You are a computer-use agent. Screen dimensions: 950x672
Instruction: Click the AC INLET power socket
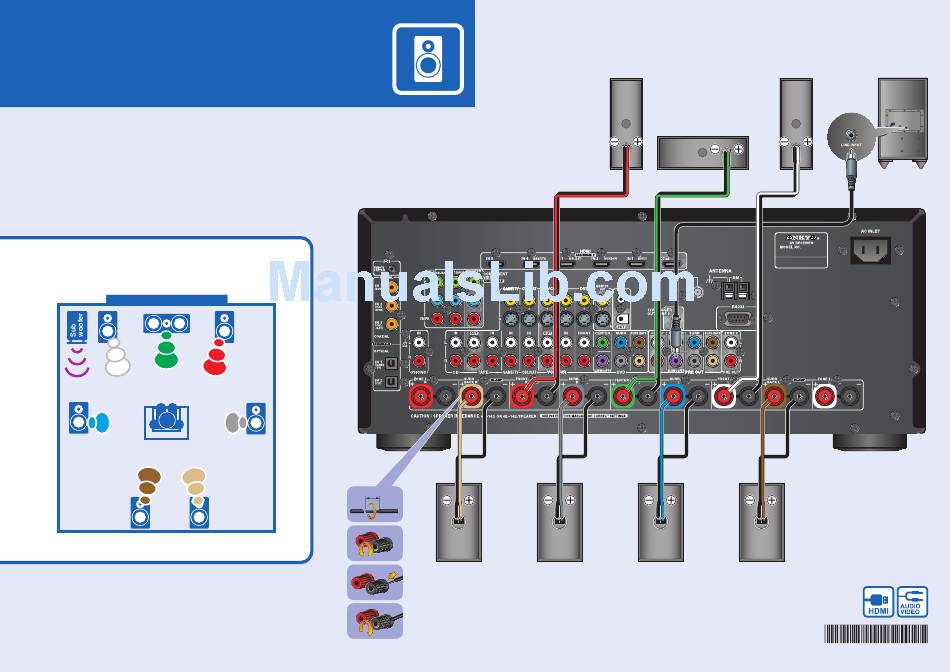[871, 250]
